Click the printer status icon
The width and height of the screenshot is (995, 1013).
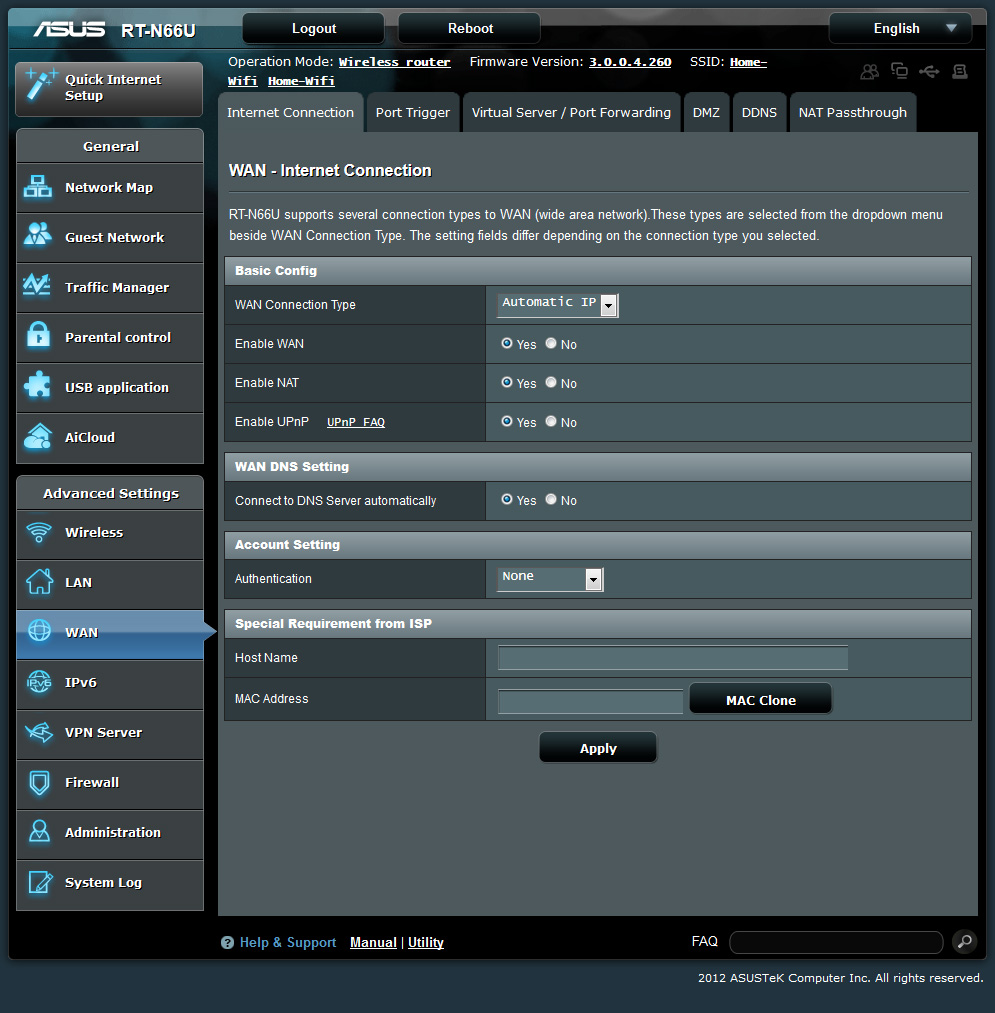tap(959, 71)
